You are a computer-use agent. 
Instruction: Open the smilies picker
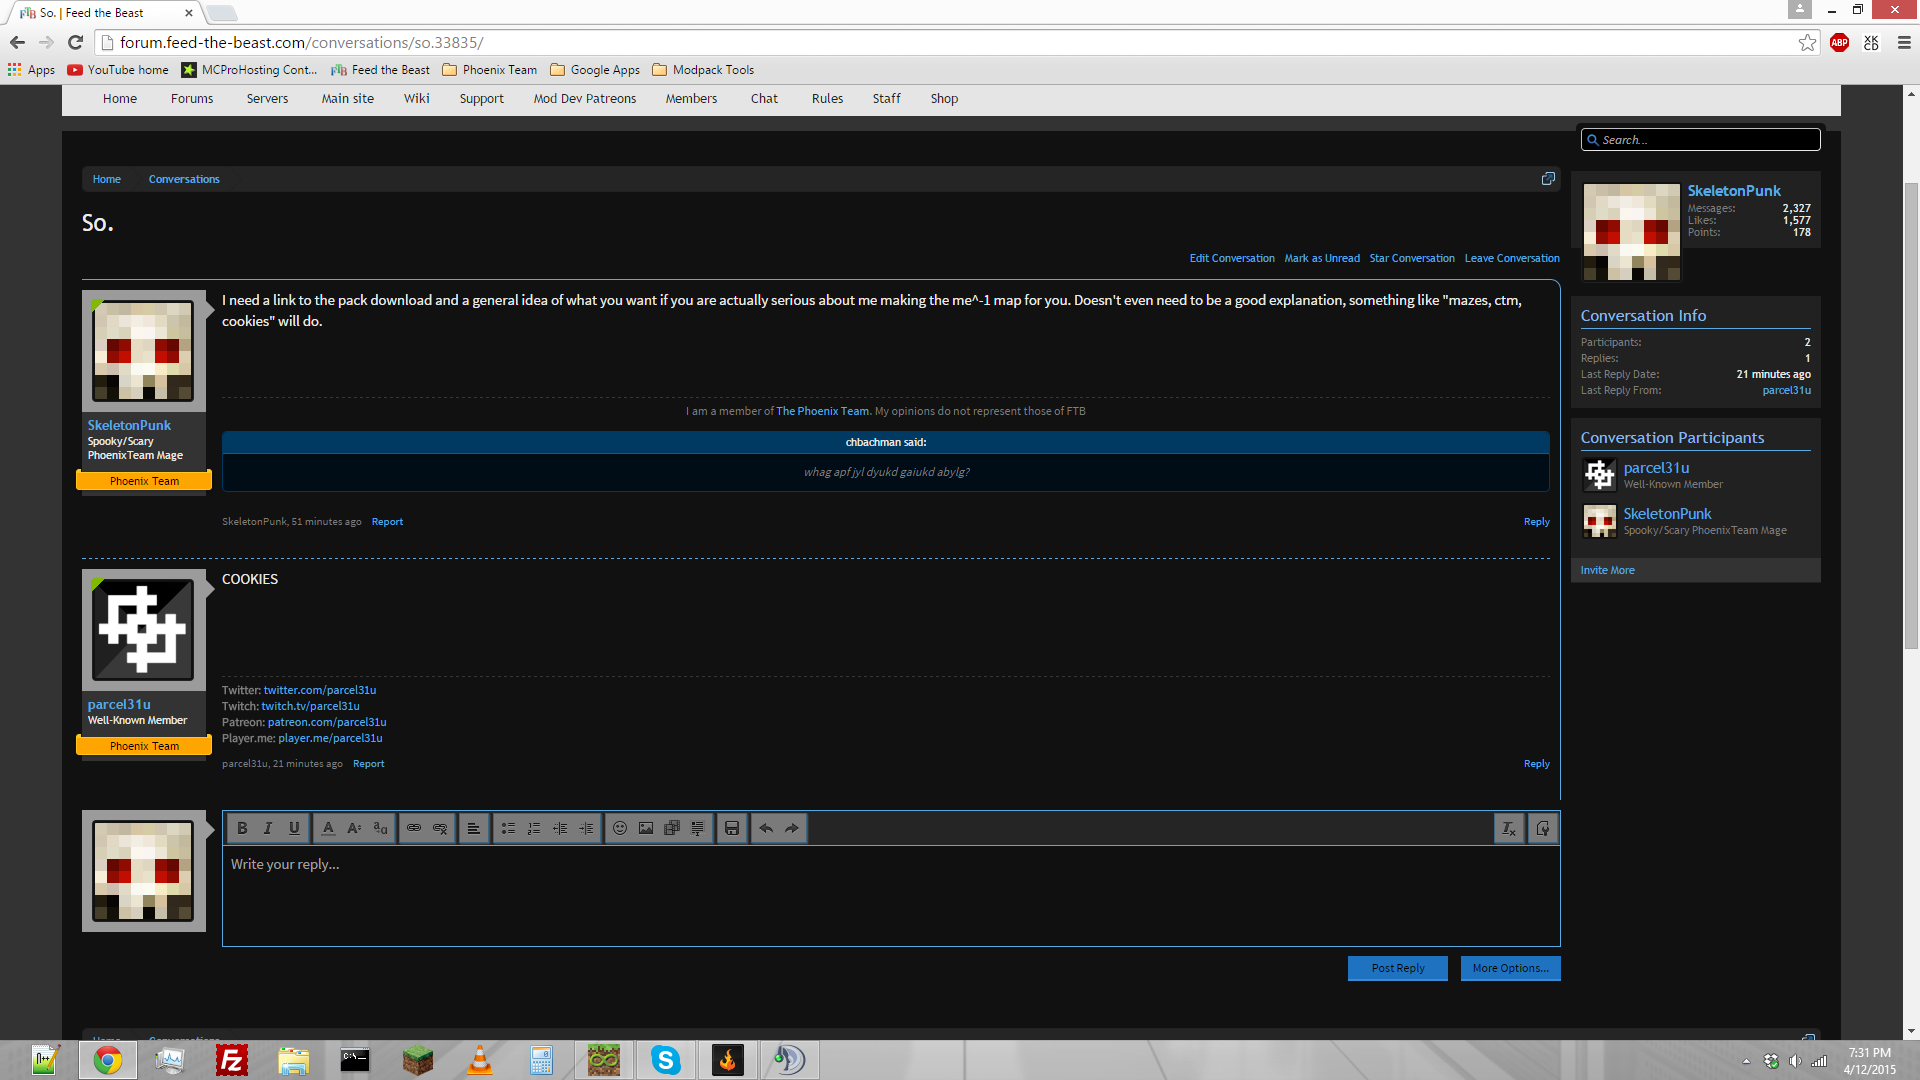[x=620, y=828]
